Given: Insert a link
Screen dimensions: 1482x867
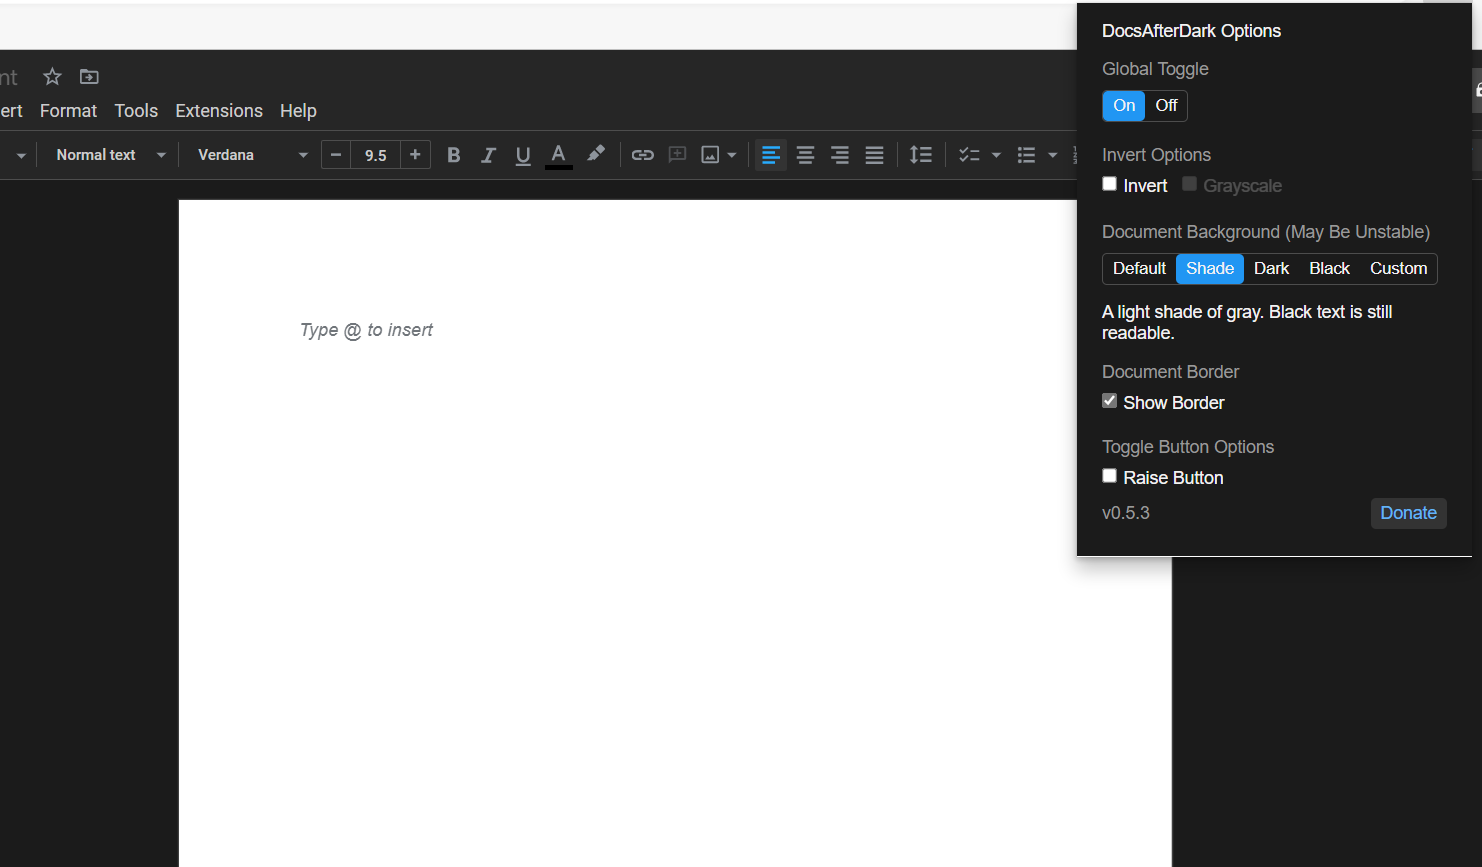Looking at the screenshot, I should tap(642, 155).
